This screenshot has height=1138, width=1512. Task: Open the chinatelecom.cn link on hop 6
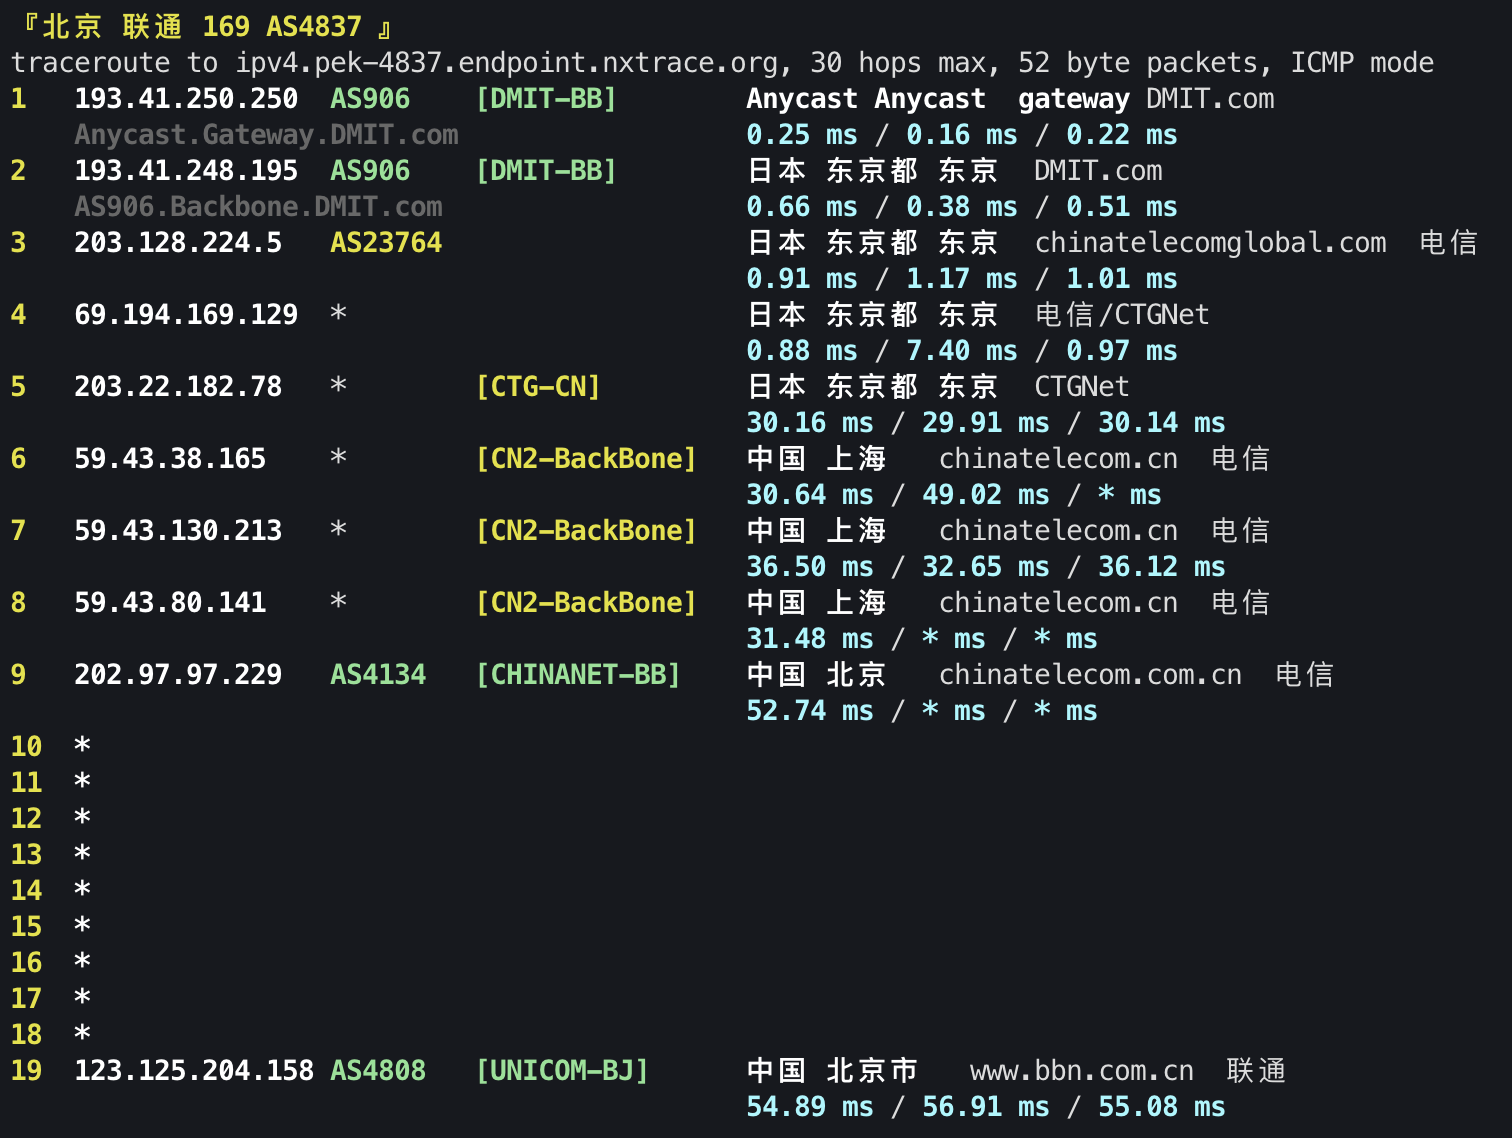(1058, 458)
